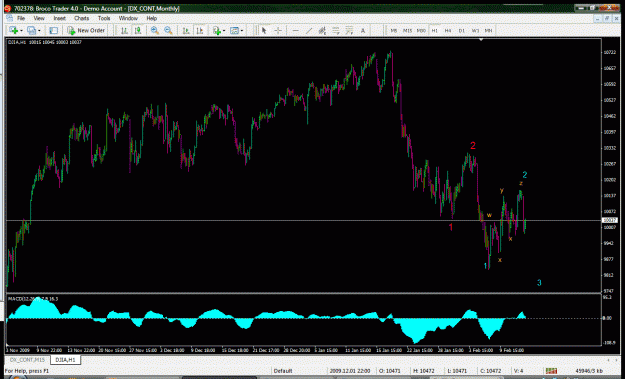625x379 pixels.
Task: Select the arrow Cursor tool
Action: pos(264,30)
